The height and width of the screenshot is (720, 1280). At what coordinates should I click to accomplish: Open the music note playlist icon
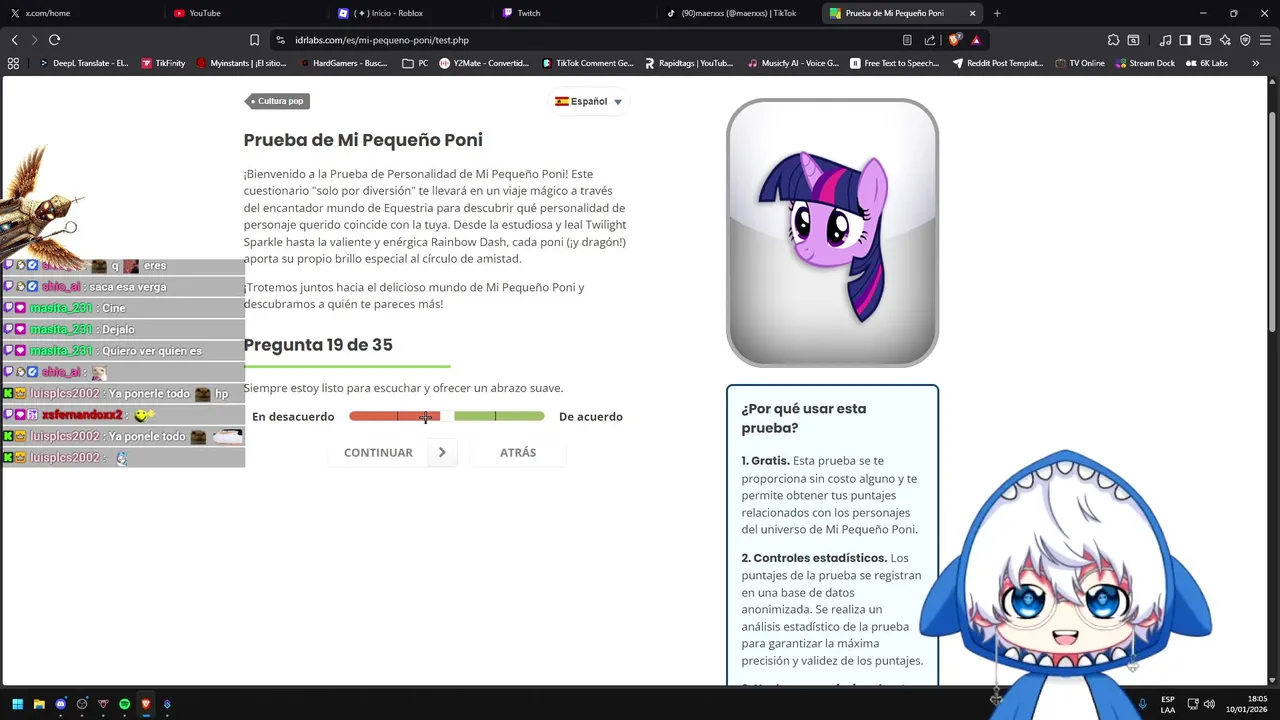[x=1165, y=40]
